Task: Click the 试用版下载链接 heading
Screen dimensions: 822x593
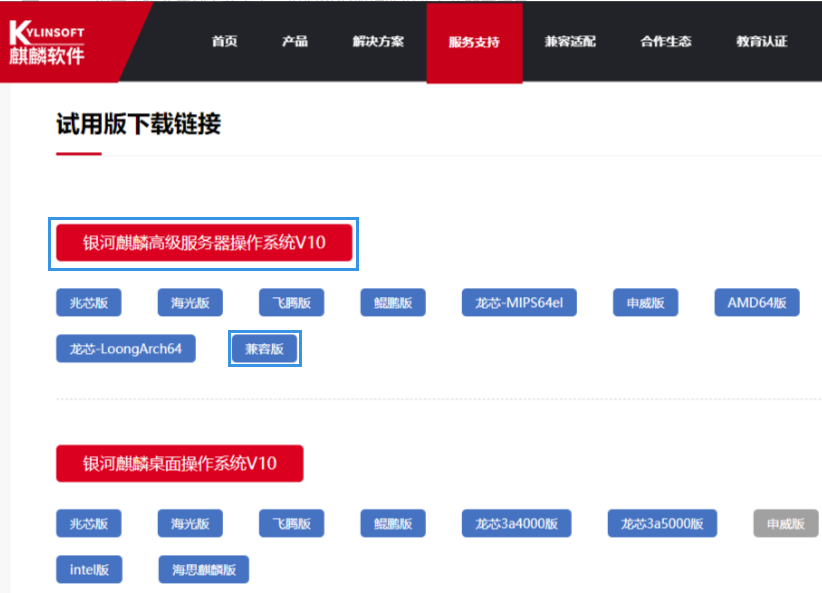Action: 138,124
